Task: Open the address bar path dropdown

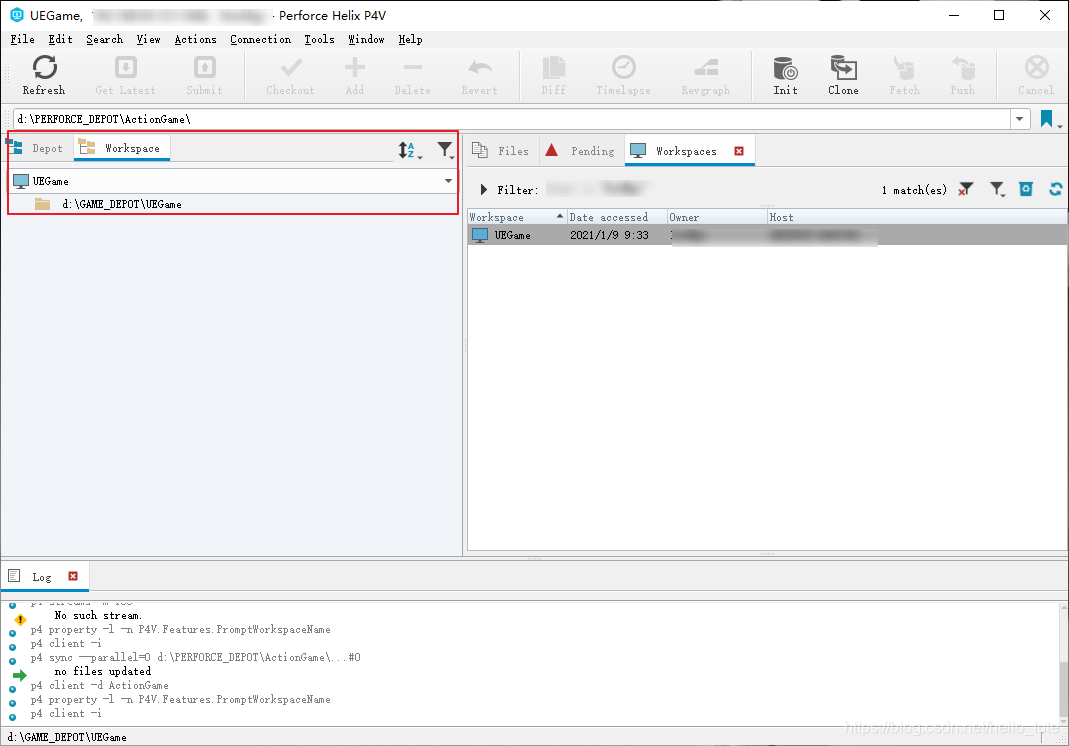Action: 1019,119
